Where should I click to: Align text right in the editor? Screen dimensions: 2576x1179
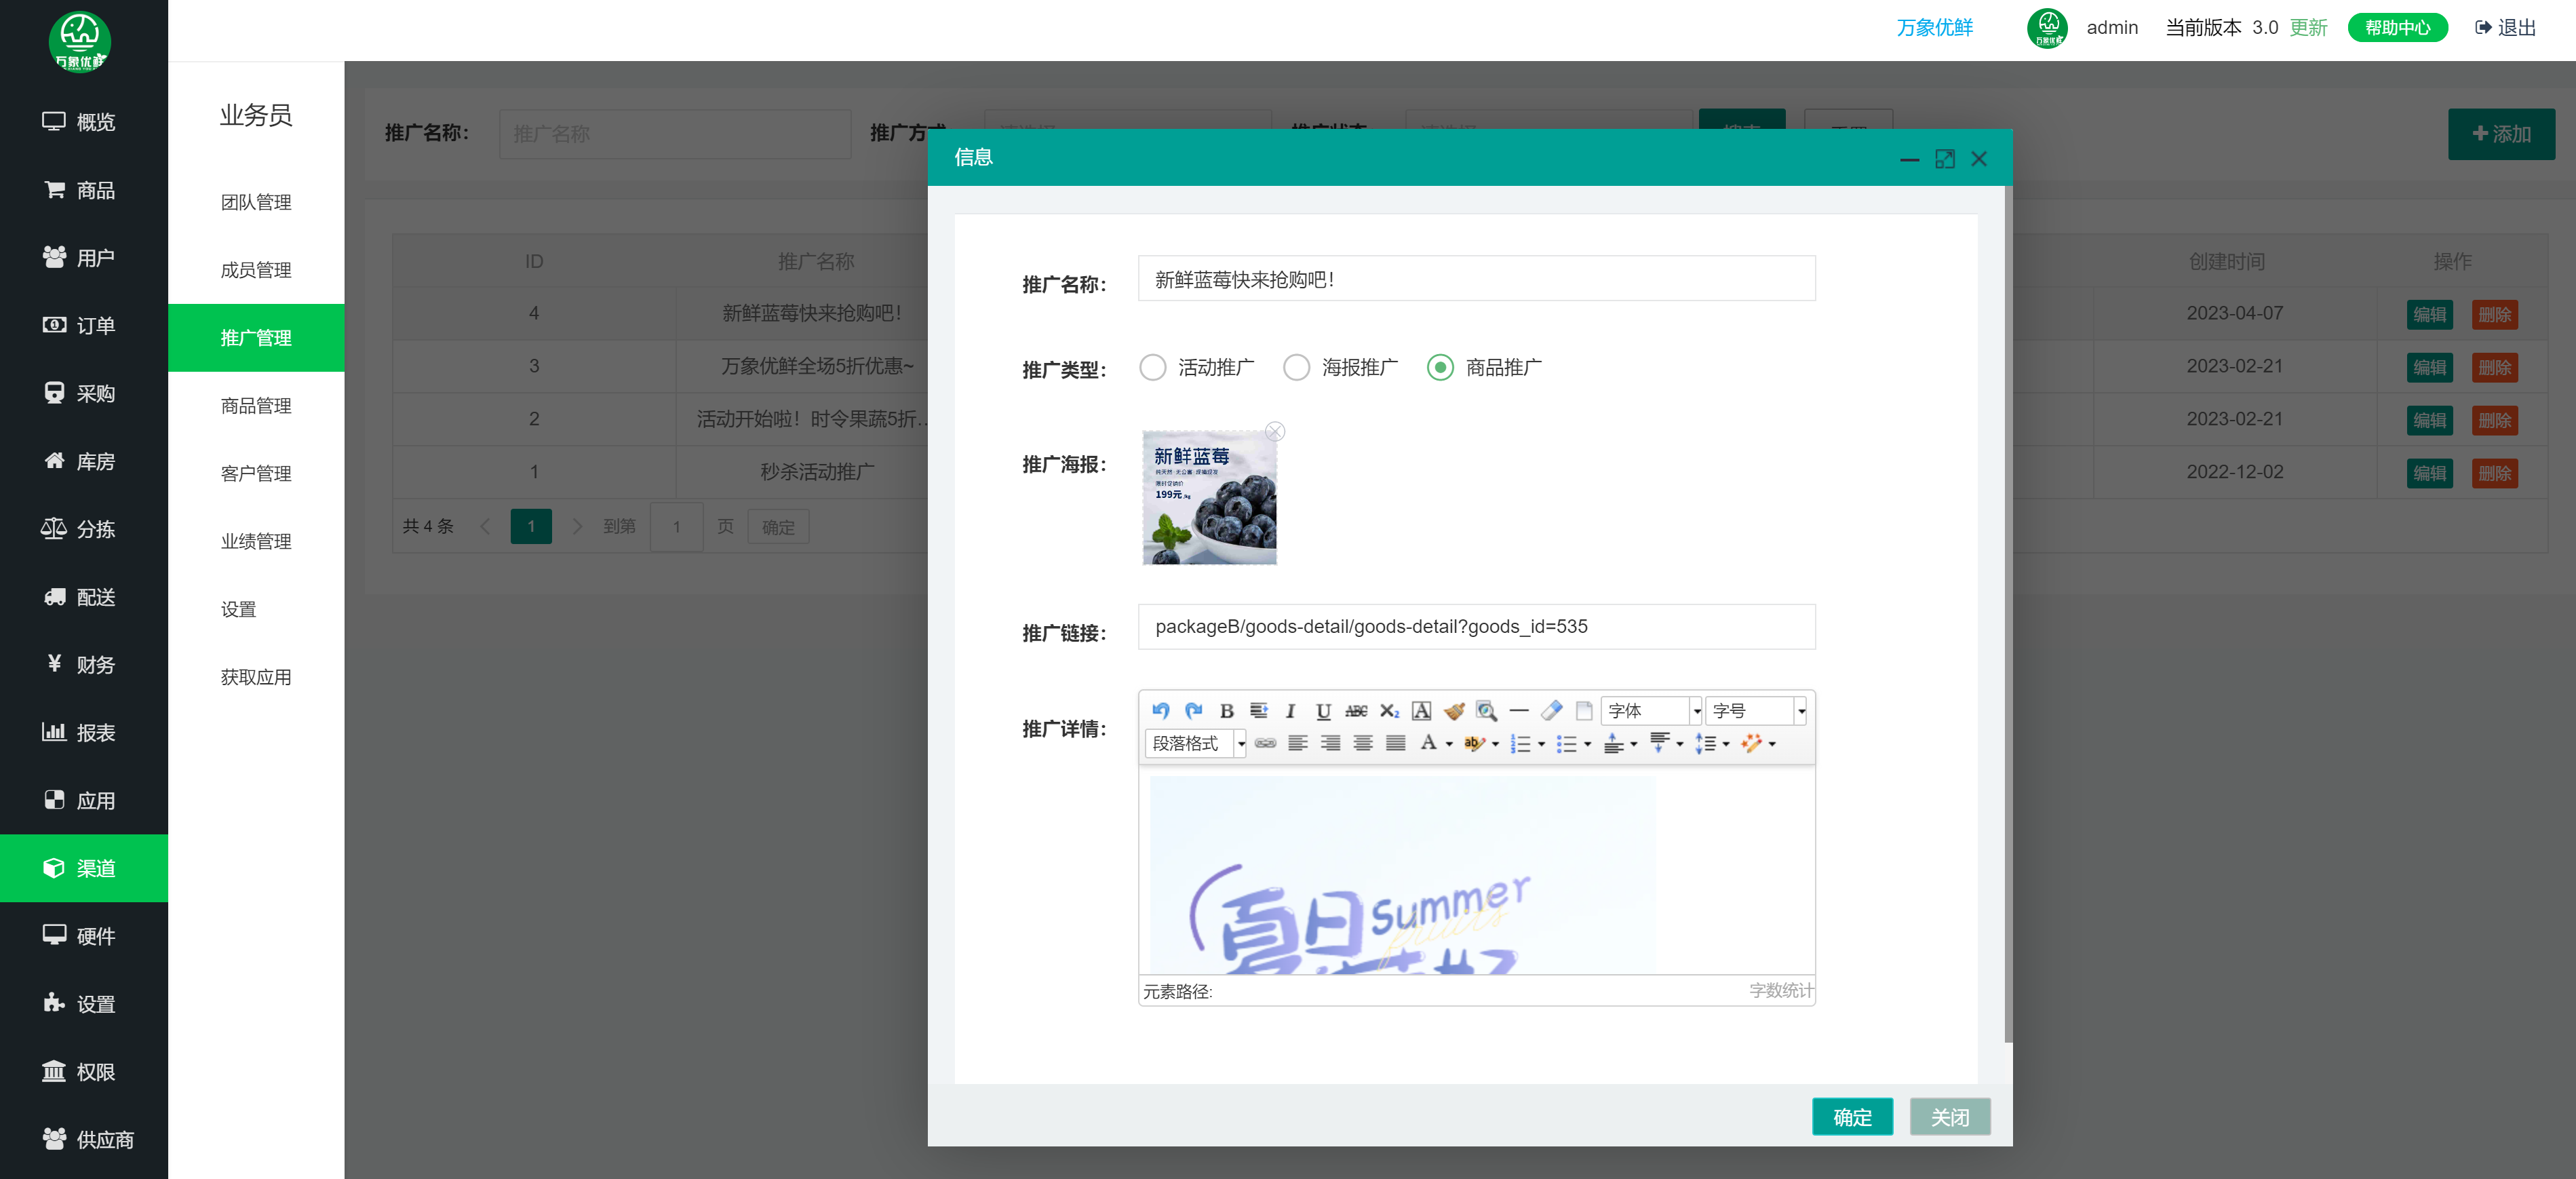(x=1330, y=743)
